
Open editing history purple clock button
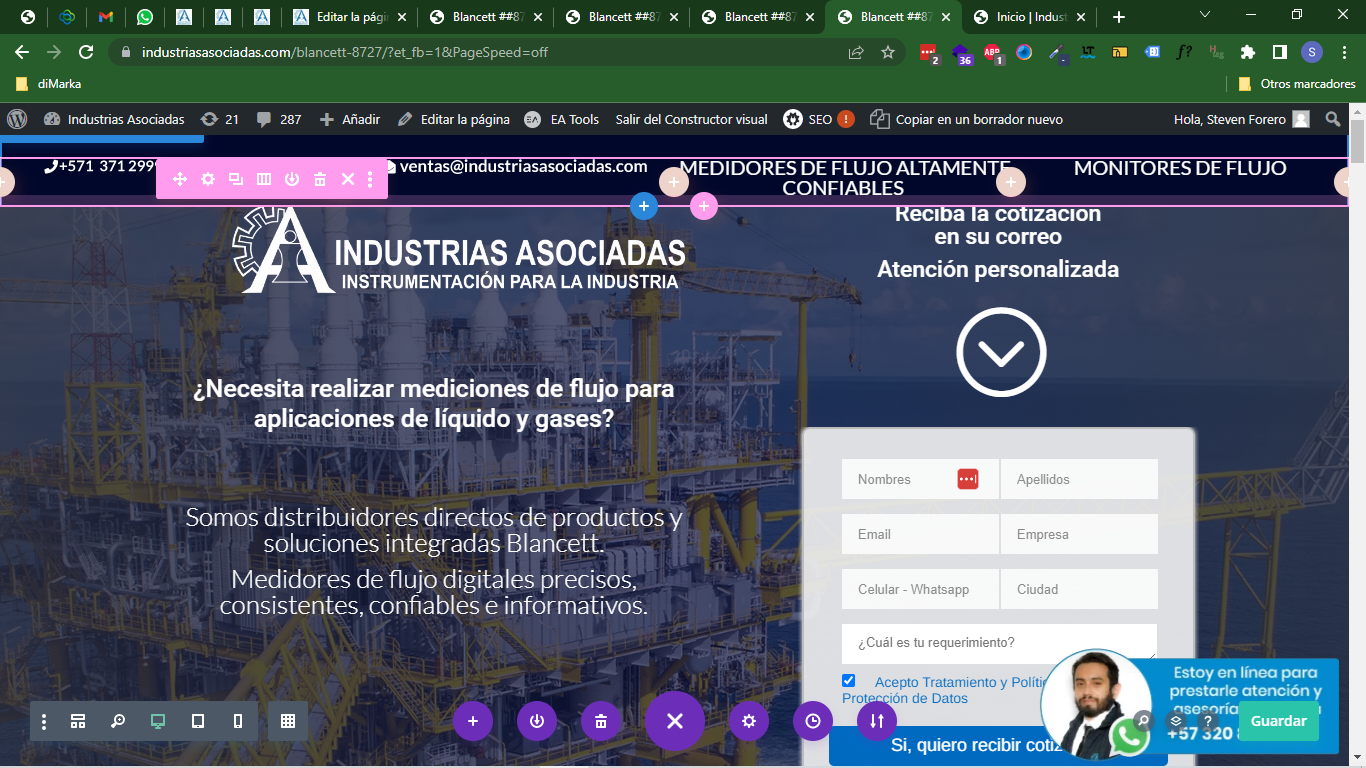(x=813, y=721)
